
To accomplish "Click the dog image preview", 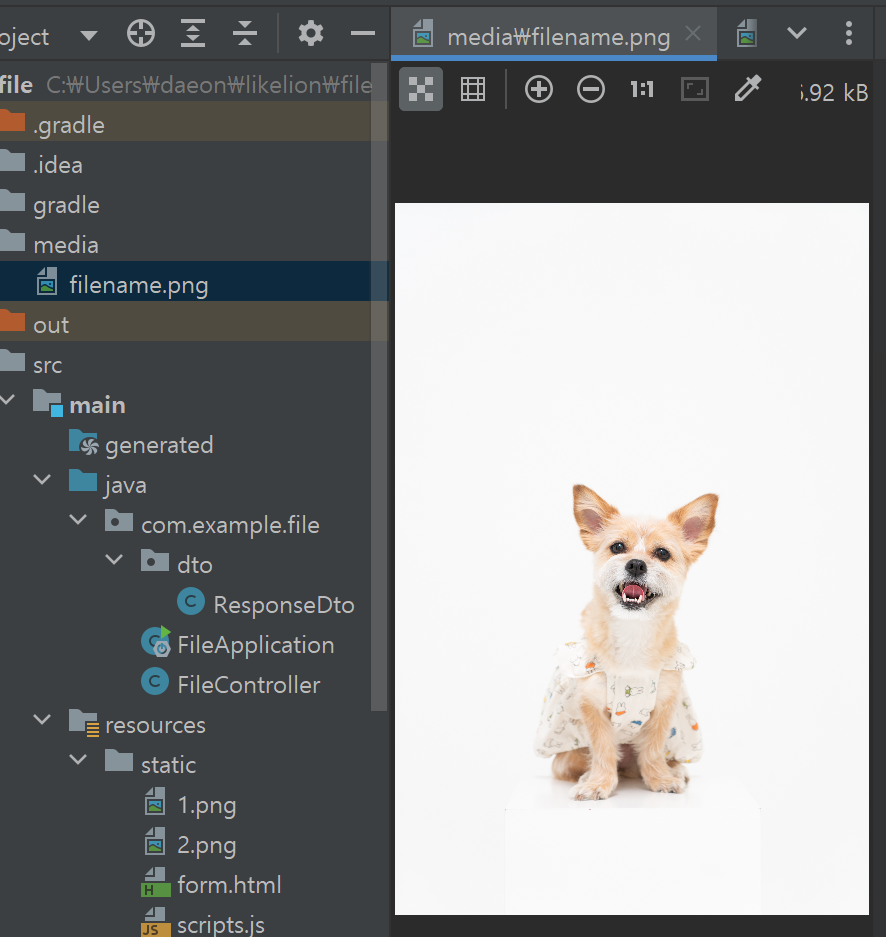I will click(x=631, y=559).
